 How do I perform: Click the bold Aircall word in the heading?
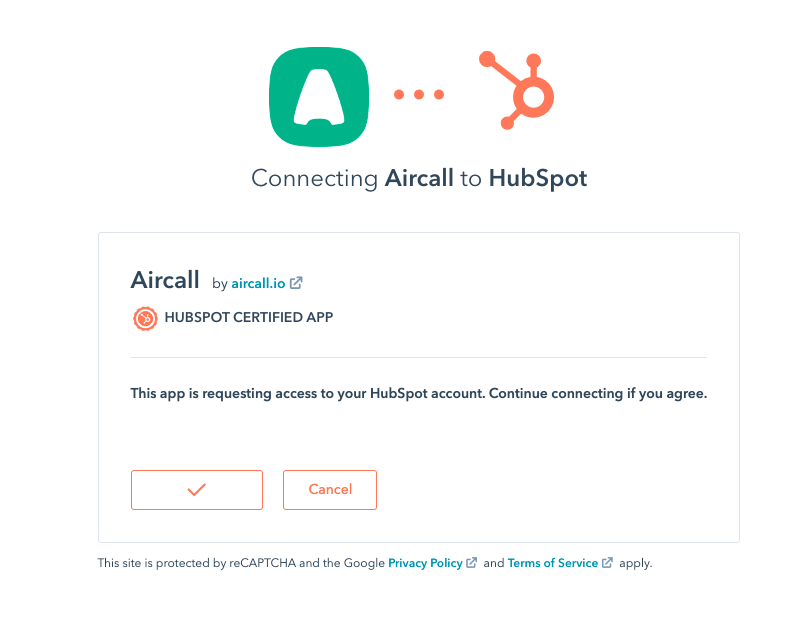tap(419, 178)
